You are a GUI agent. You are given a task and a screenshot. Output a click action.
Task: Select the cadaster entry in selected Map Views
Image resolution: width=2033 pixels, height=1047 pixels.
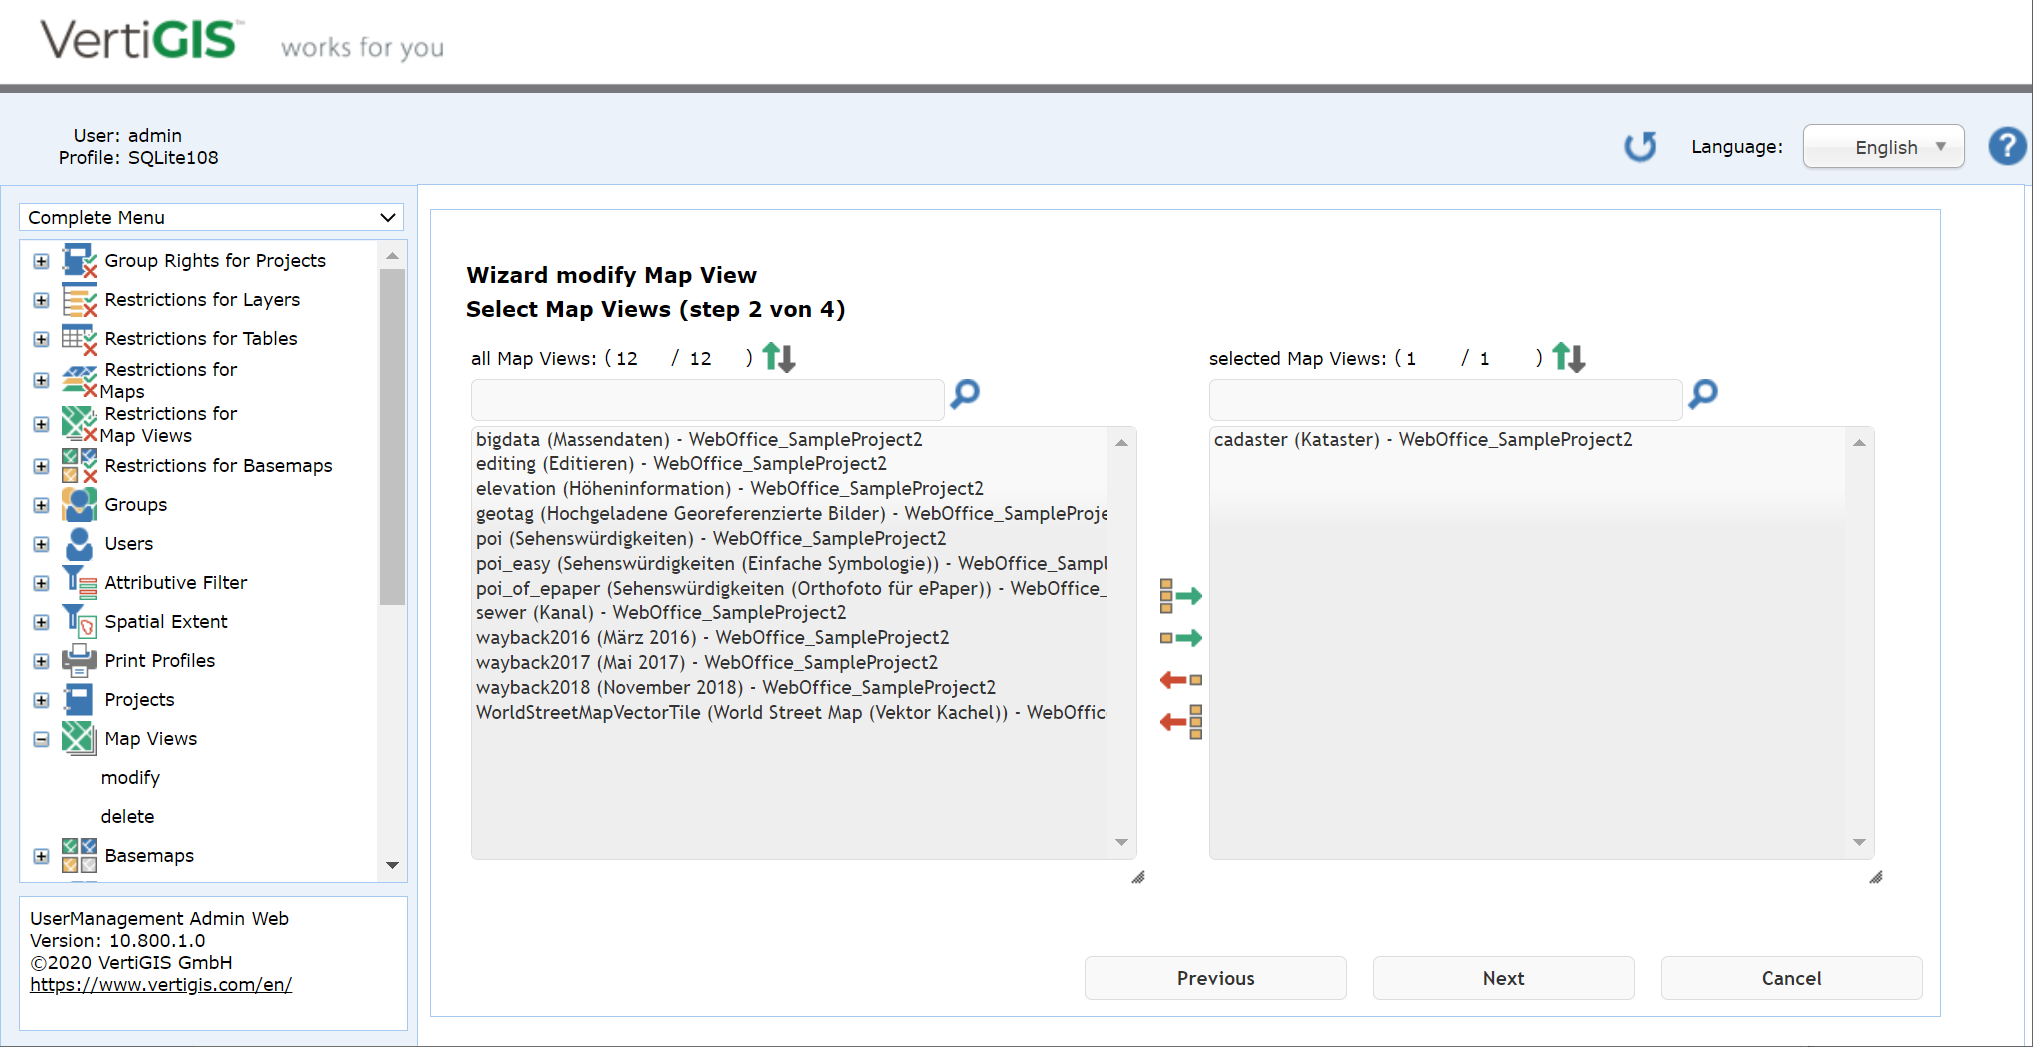pos(1423,439)
